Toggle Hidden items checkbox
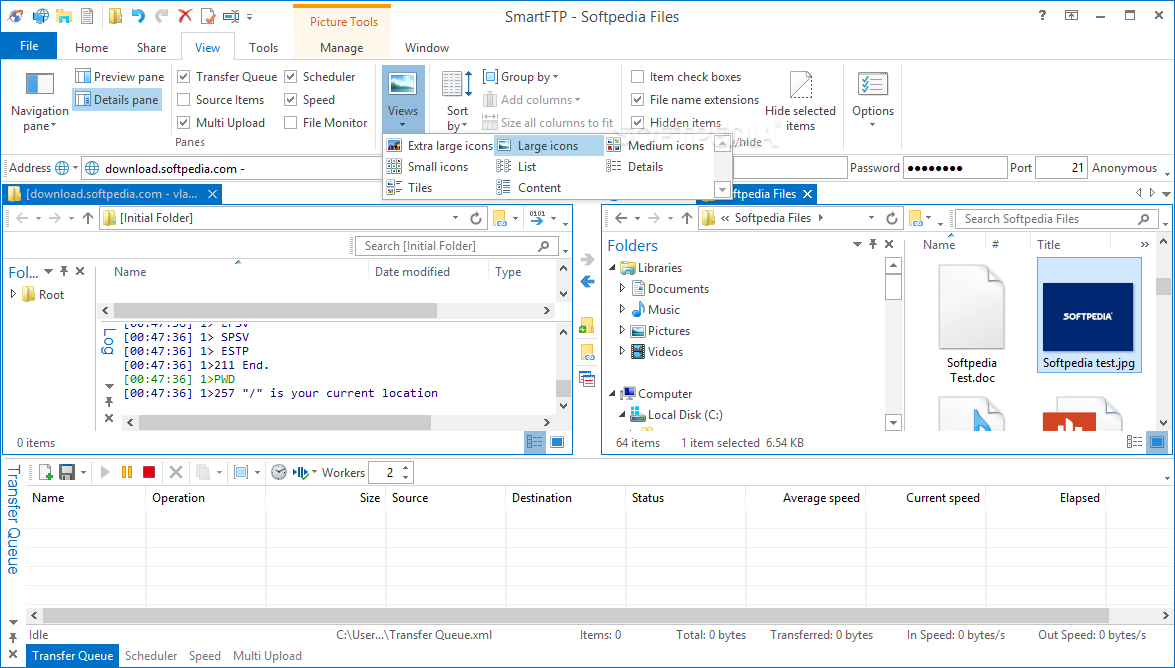The image size is (1175, 668). tap(638, 122)
